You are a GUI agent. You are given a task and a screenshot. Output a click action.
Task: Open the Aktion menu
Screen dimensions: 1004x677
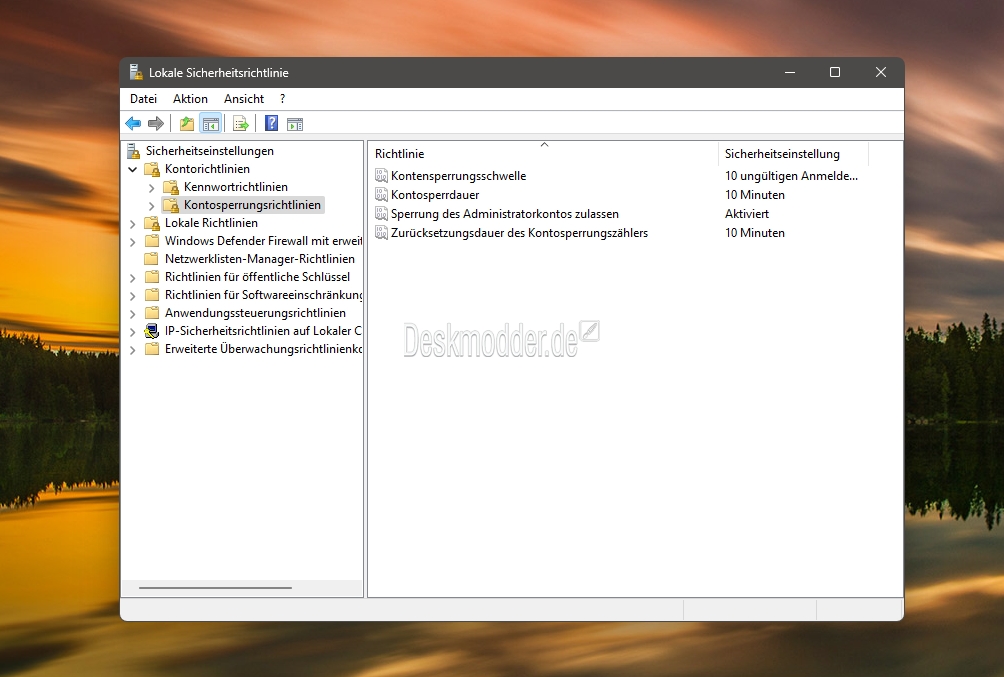click(x=190, y=99)
